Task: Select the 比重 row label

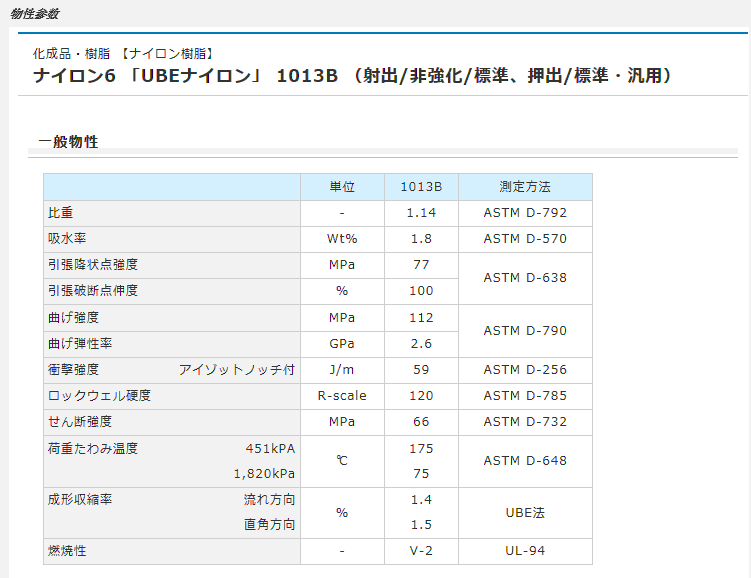Action: point(60,213)
